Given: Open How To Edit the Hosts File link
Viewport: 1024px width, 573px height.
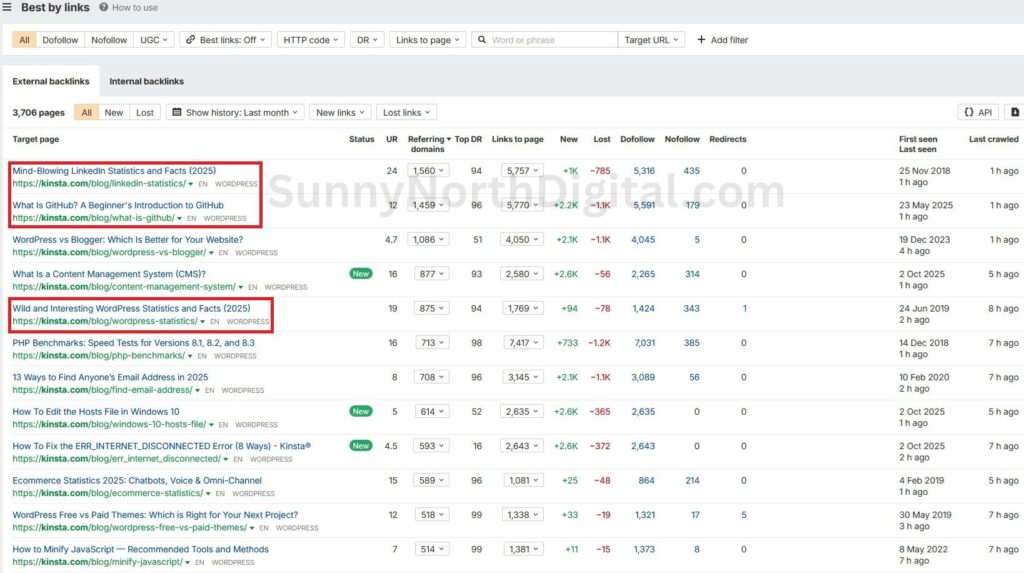Looking at the screenshot, I should pyautogui.click(x=96, y=412).
